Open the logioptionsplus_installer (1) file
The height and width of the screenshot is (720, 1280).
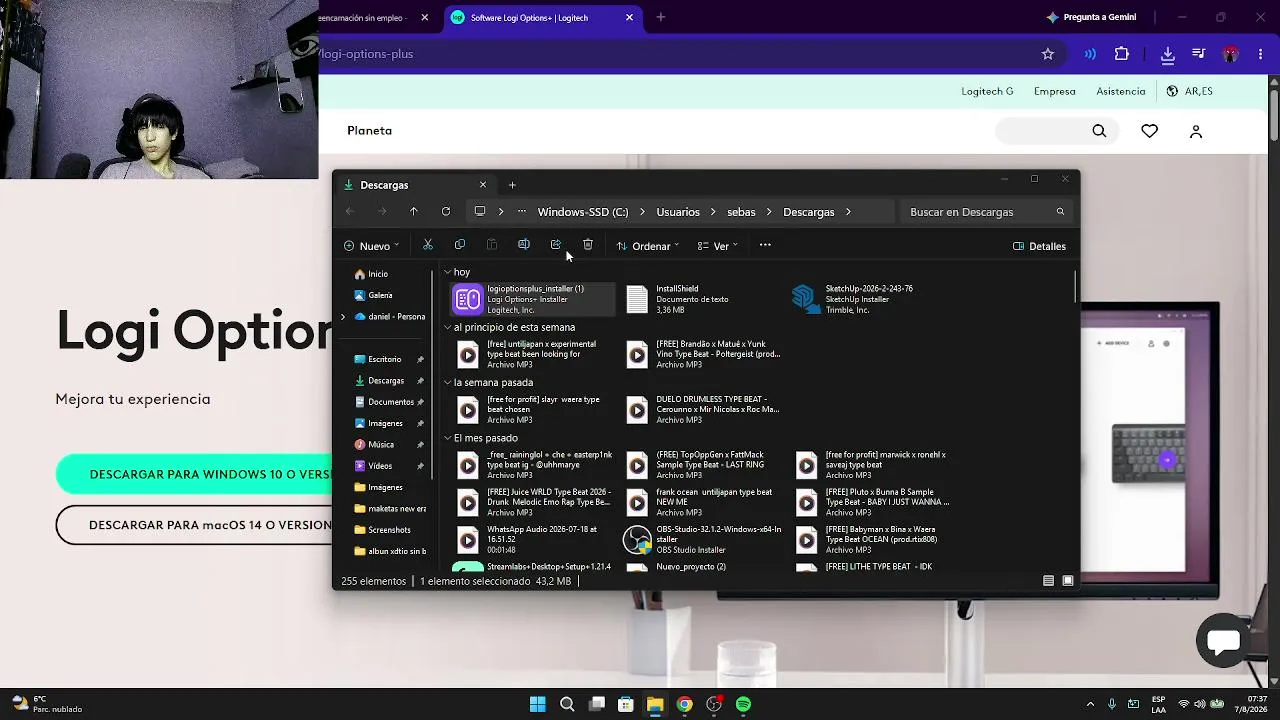532,299
